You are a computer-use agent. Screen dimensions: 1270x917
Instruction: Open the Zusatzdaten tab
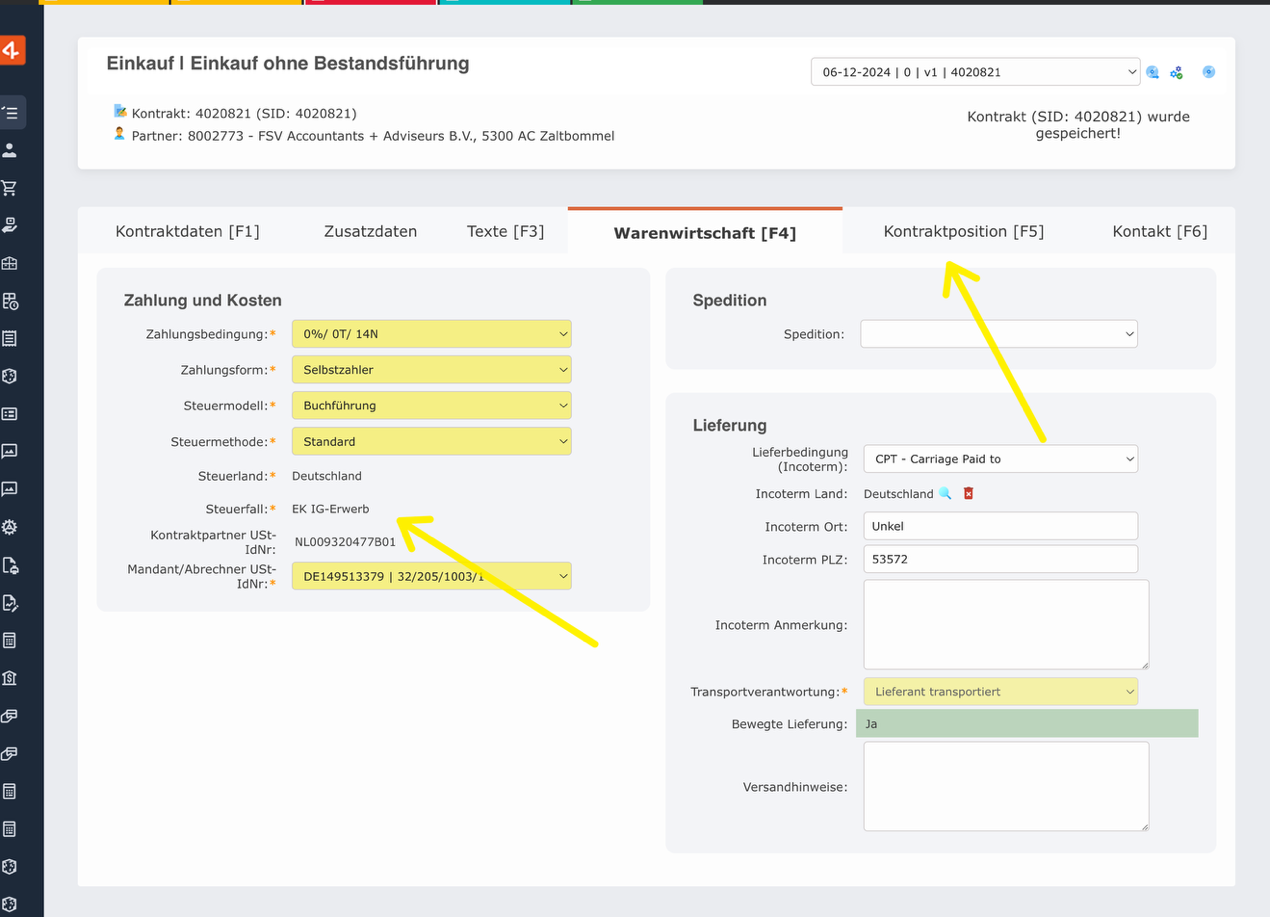(370, 231)
